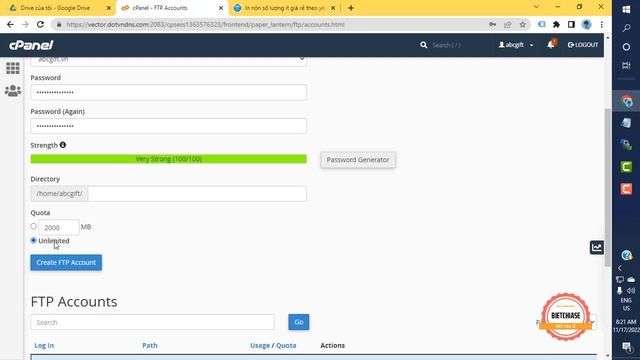Image resolution: width=640 pixels, height=360 pixels.
Task: Open the tab search chevron in Chrome
Action: [x=536, y=7]
